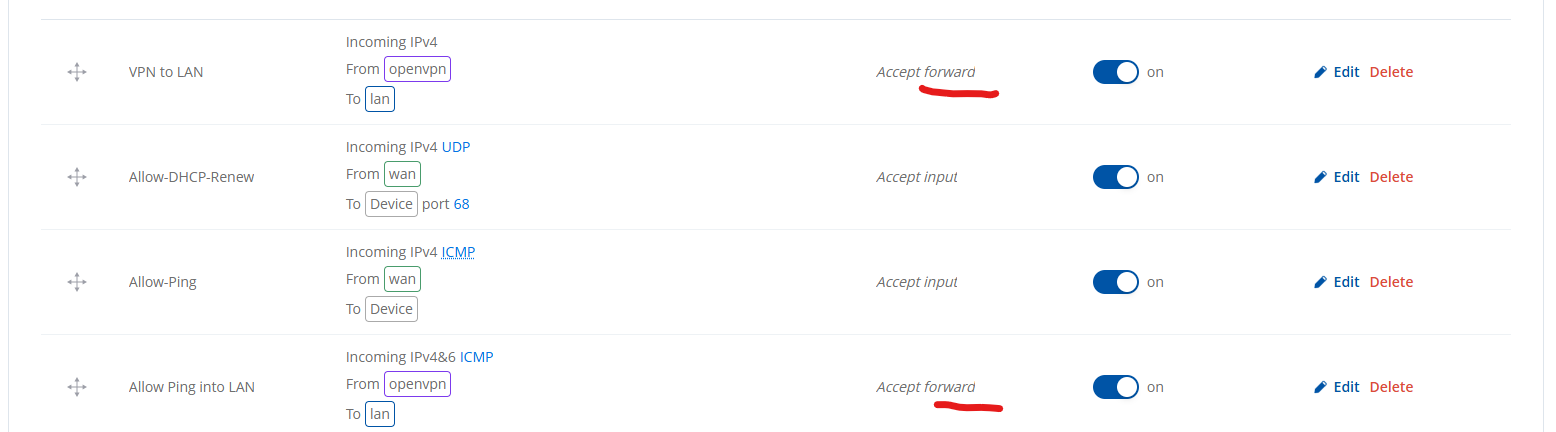This screenshot has width=1556, height=432.
Task: Remove the Allow-Ping rule via Delete
Action: (1391, 282)
